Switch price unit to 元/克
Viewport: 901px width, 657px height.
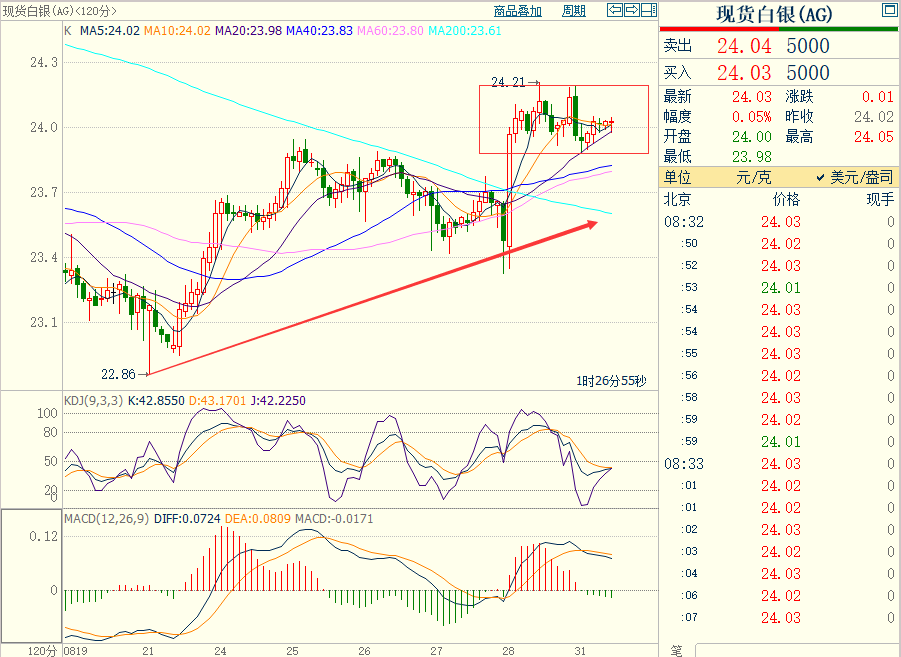[753, 177]
